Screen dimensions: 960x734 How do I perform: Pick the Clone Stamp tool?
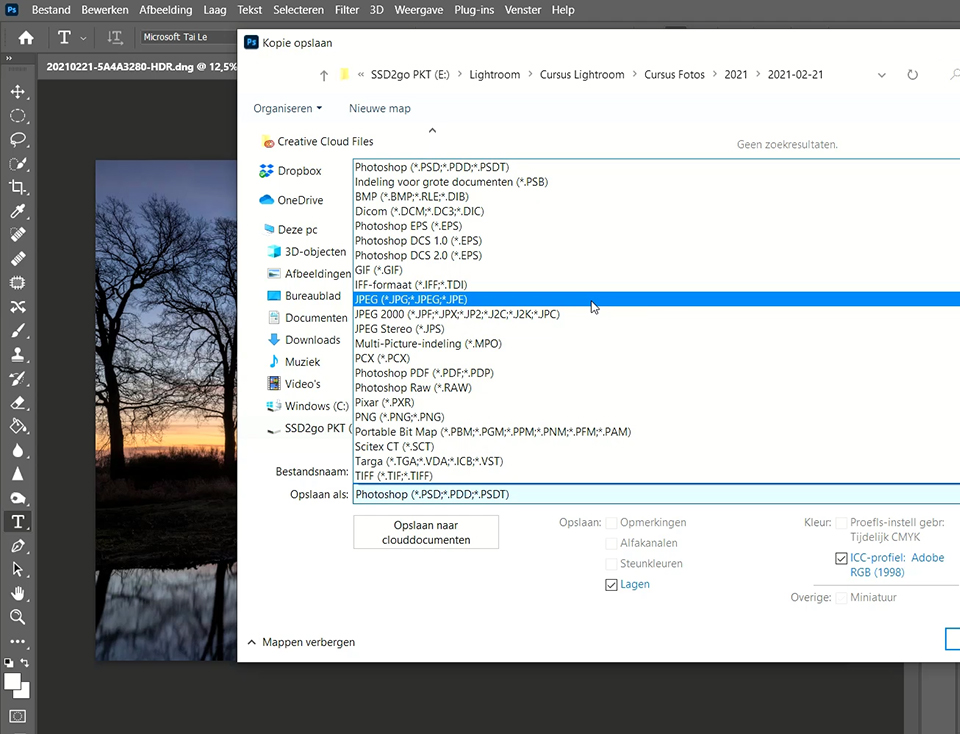tap(18, 354)
